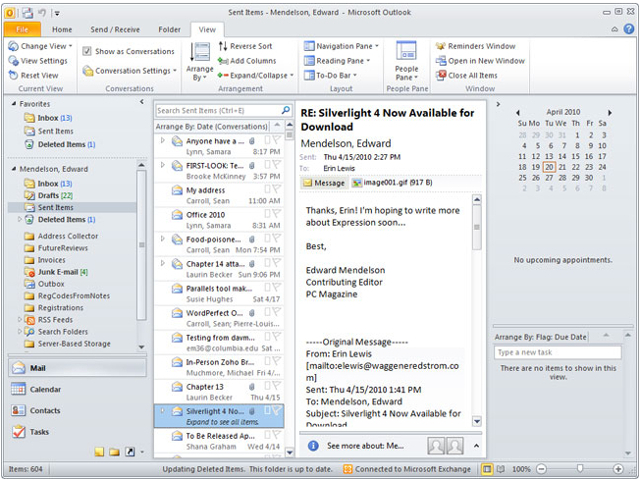Flag the 'Office 2010' message

point(277,213)
